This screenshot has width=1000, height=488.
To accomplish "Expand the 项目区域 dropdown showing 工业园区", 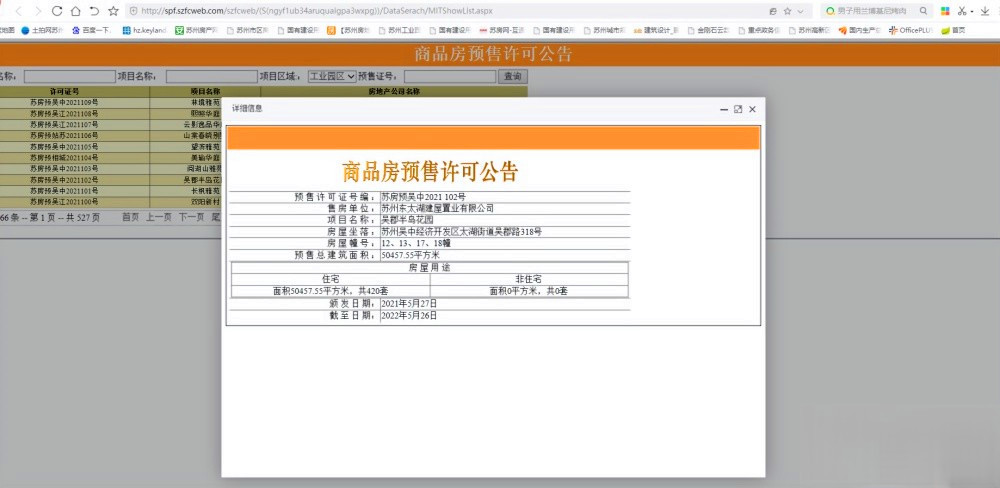I will point(331,76).
